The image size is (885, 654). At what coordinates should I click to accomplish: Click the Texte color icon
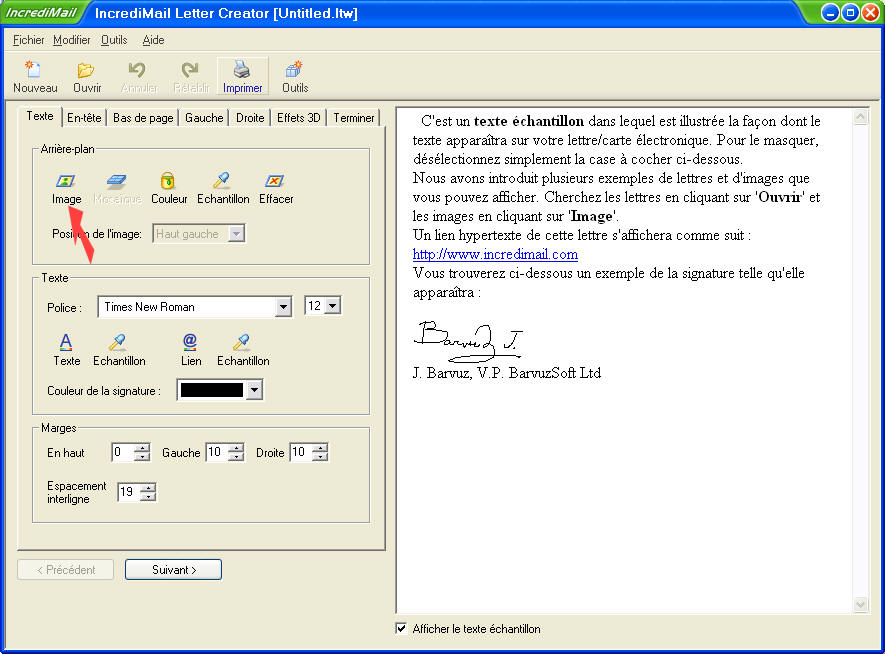[67, 350]
